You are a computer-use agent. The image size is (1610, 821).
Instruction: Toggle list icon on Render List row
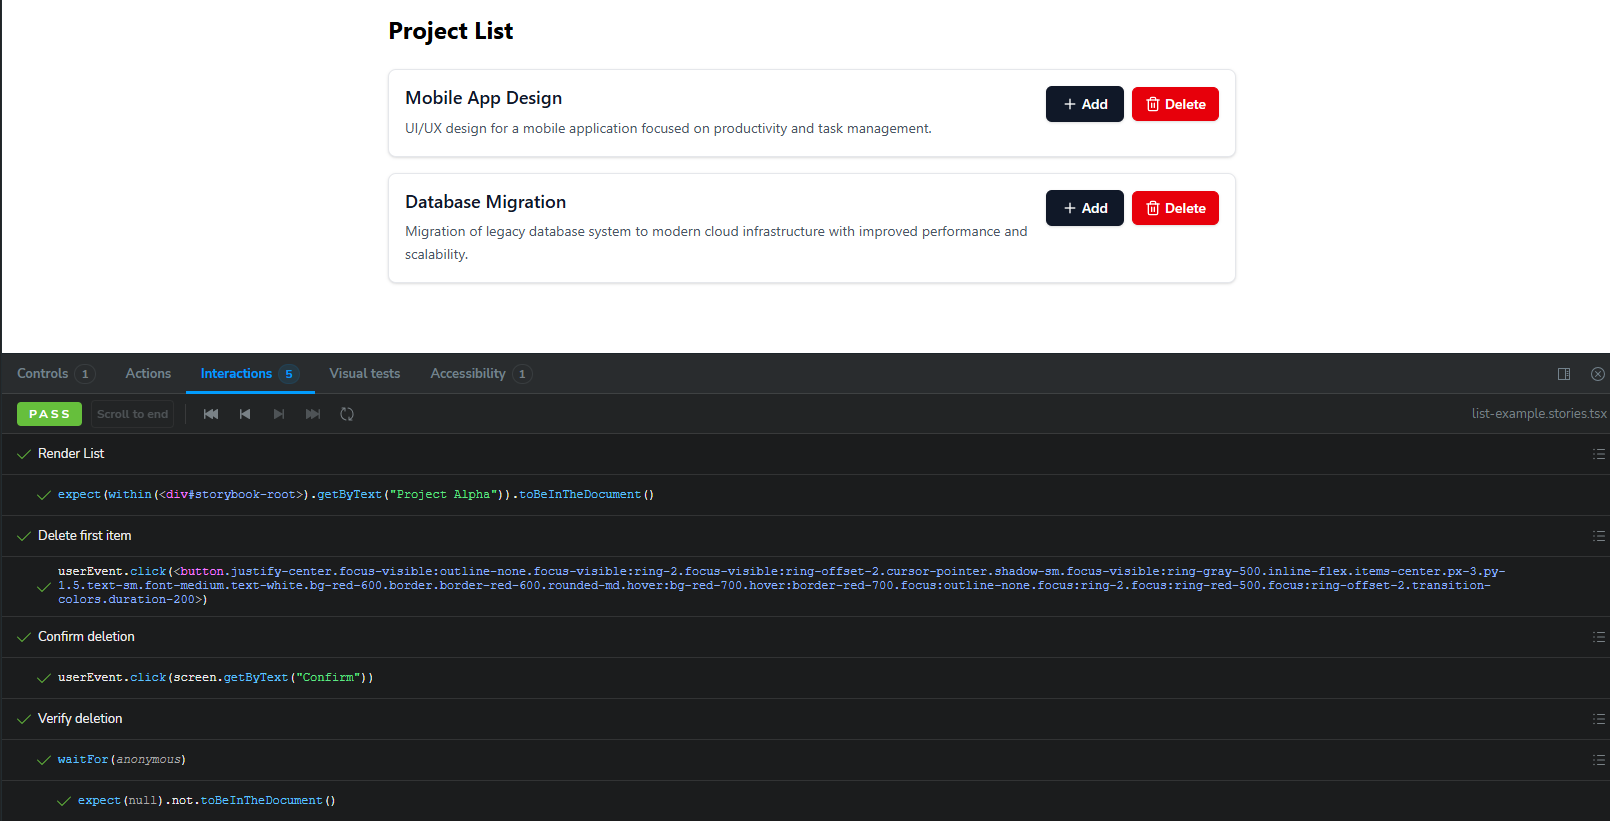tap(1599, 454)
